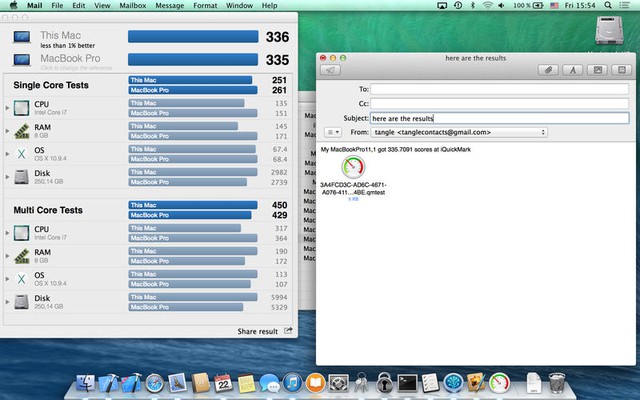Click the clock showing Fri 15:54
This screenshot has height=400, width=640.
(x=580, y=5)
